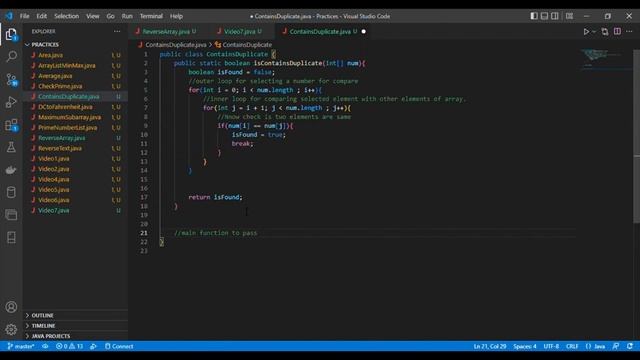Click the Open Changes editor icon
Image resolution: width=640 pixels, height=360 pixels.
point(605,31)
